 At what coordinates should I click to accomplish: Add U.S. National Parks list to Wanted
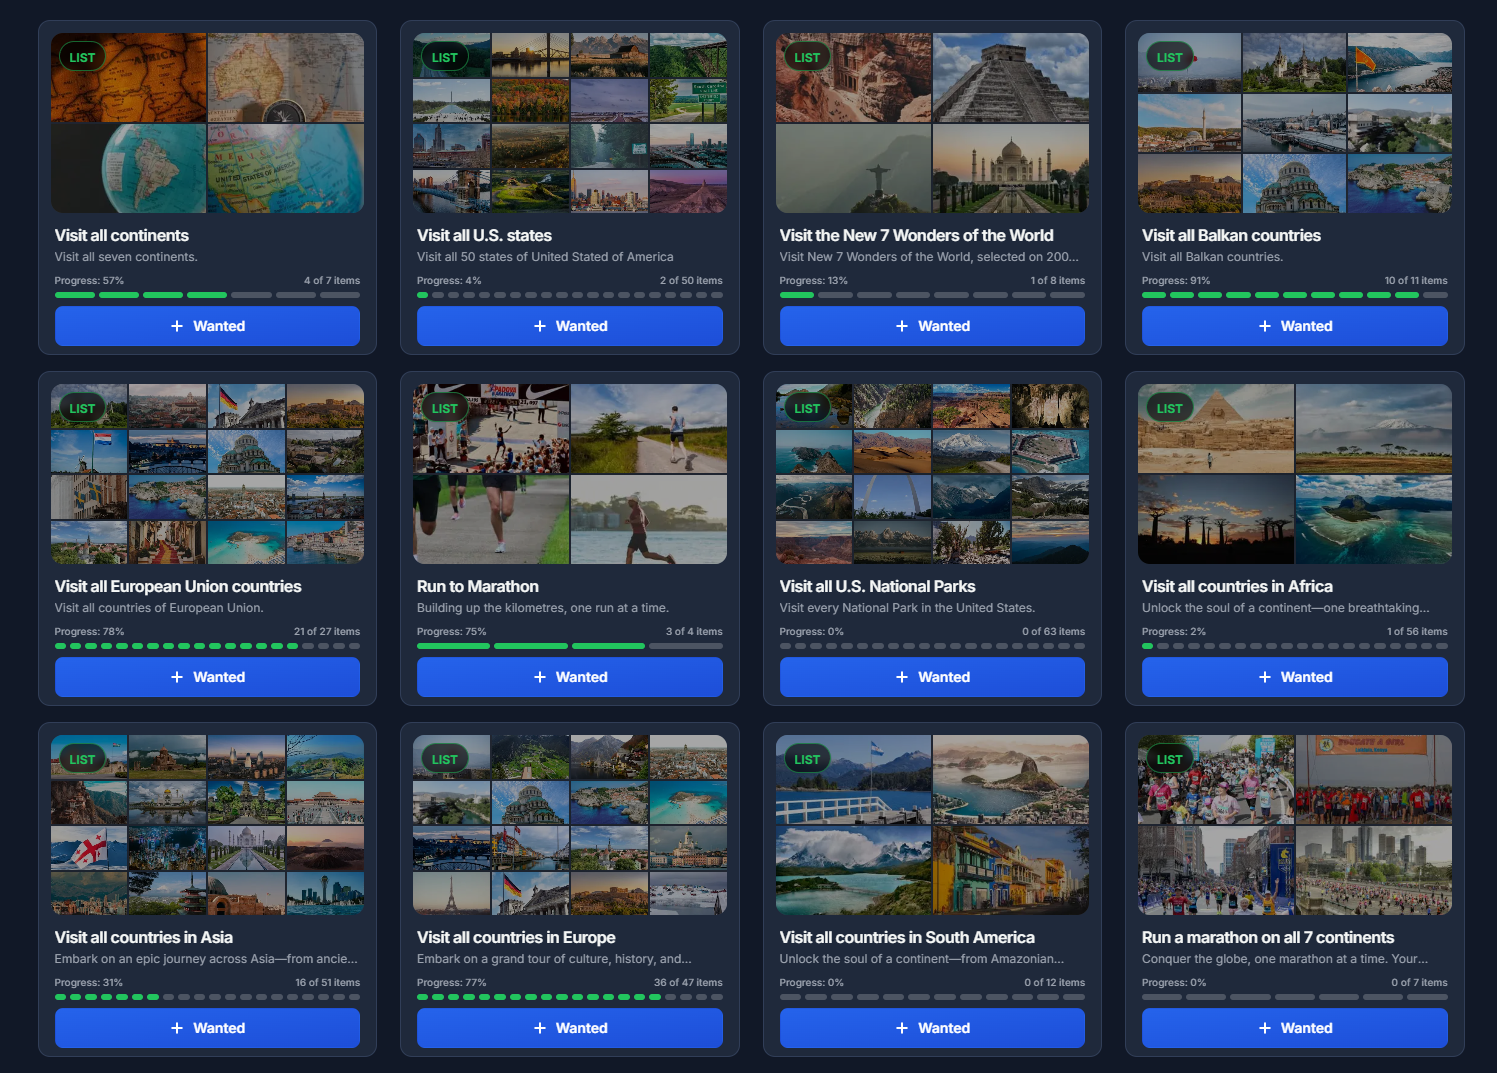(x=932, y=677)
